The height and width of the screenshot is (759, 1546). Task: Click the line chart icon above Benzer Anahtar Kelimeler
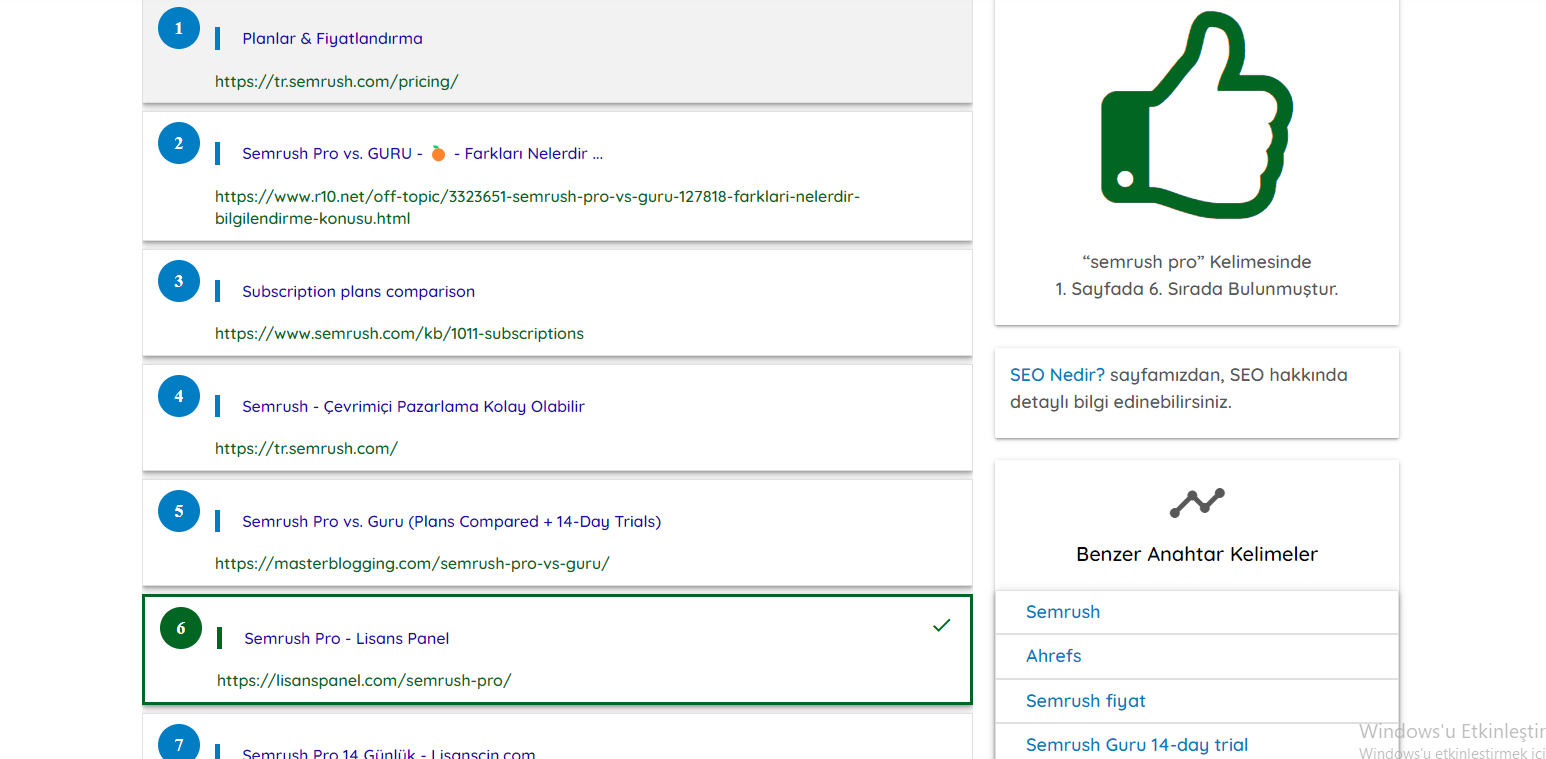point(1197,502)
